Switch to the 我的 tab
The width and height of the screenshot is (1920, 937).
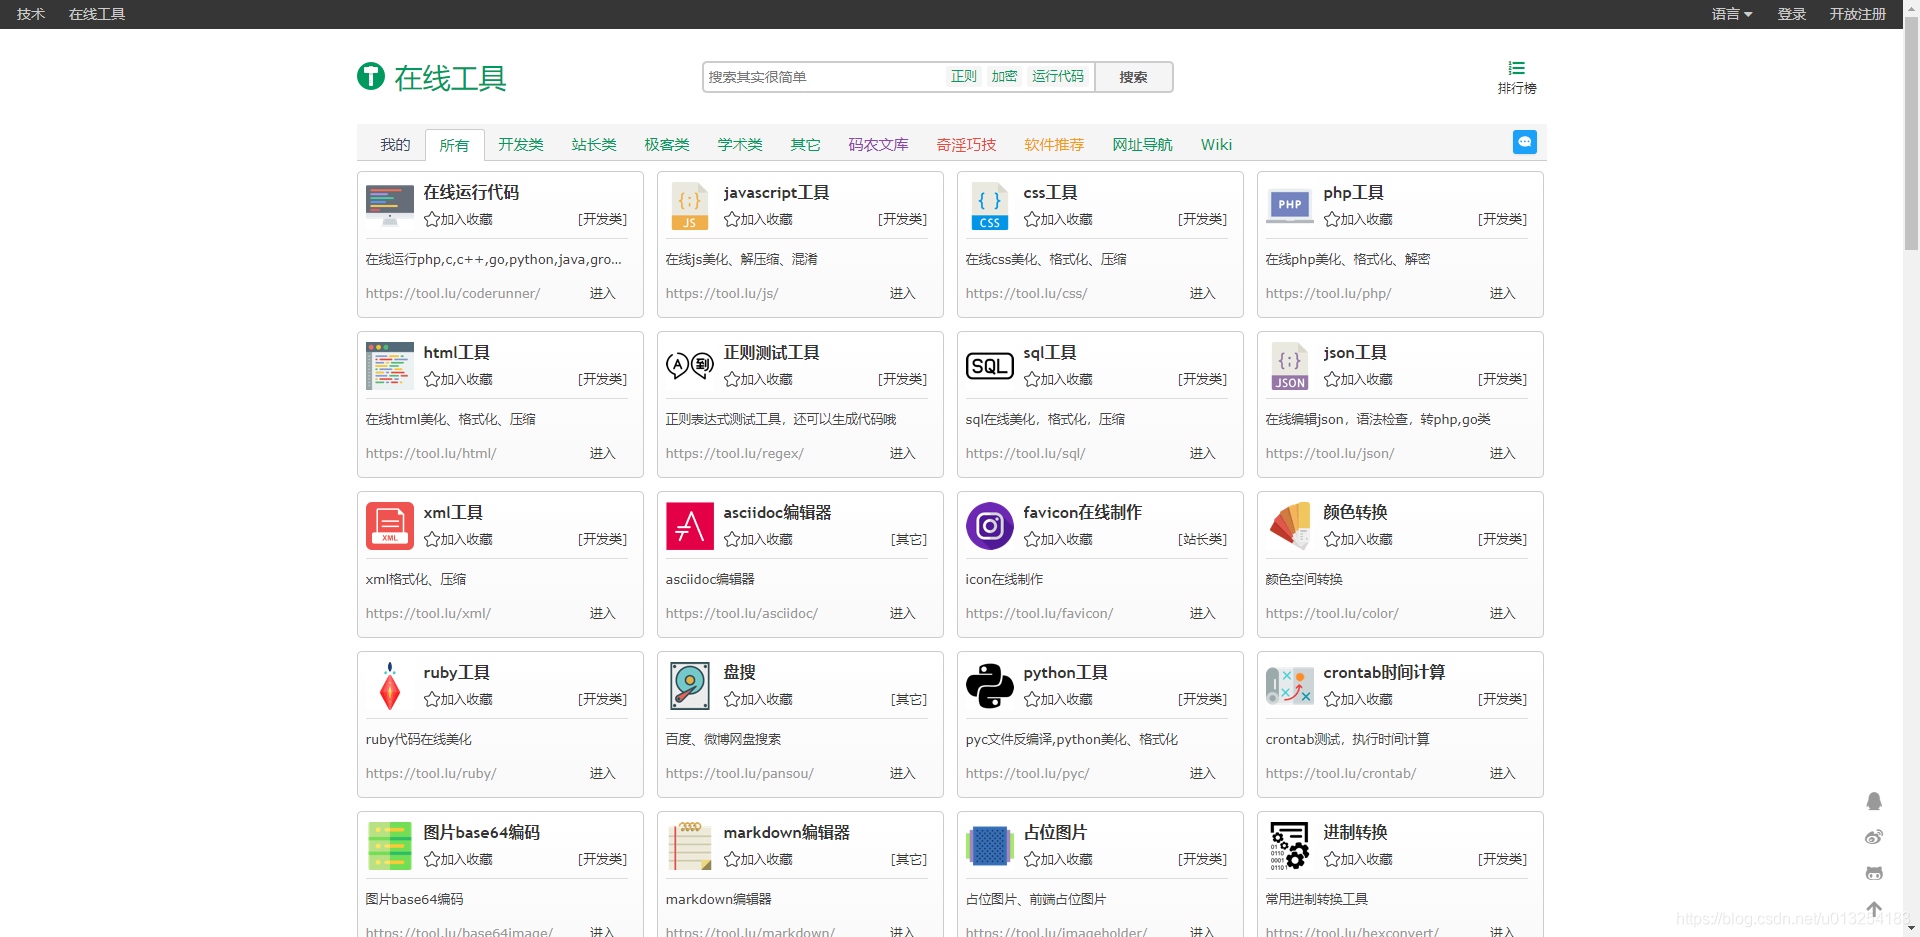(x=395, y=145)
